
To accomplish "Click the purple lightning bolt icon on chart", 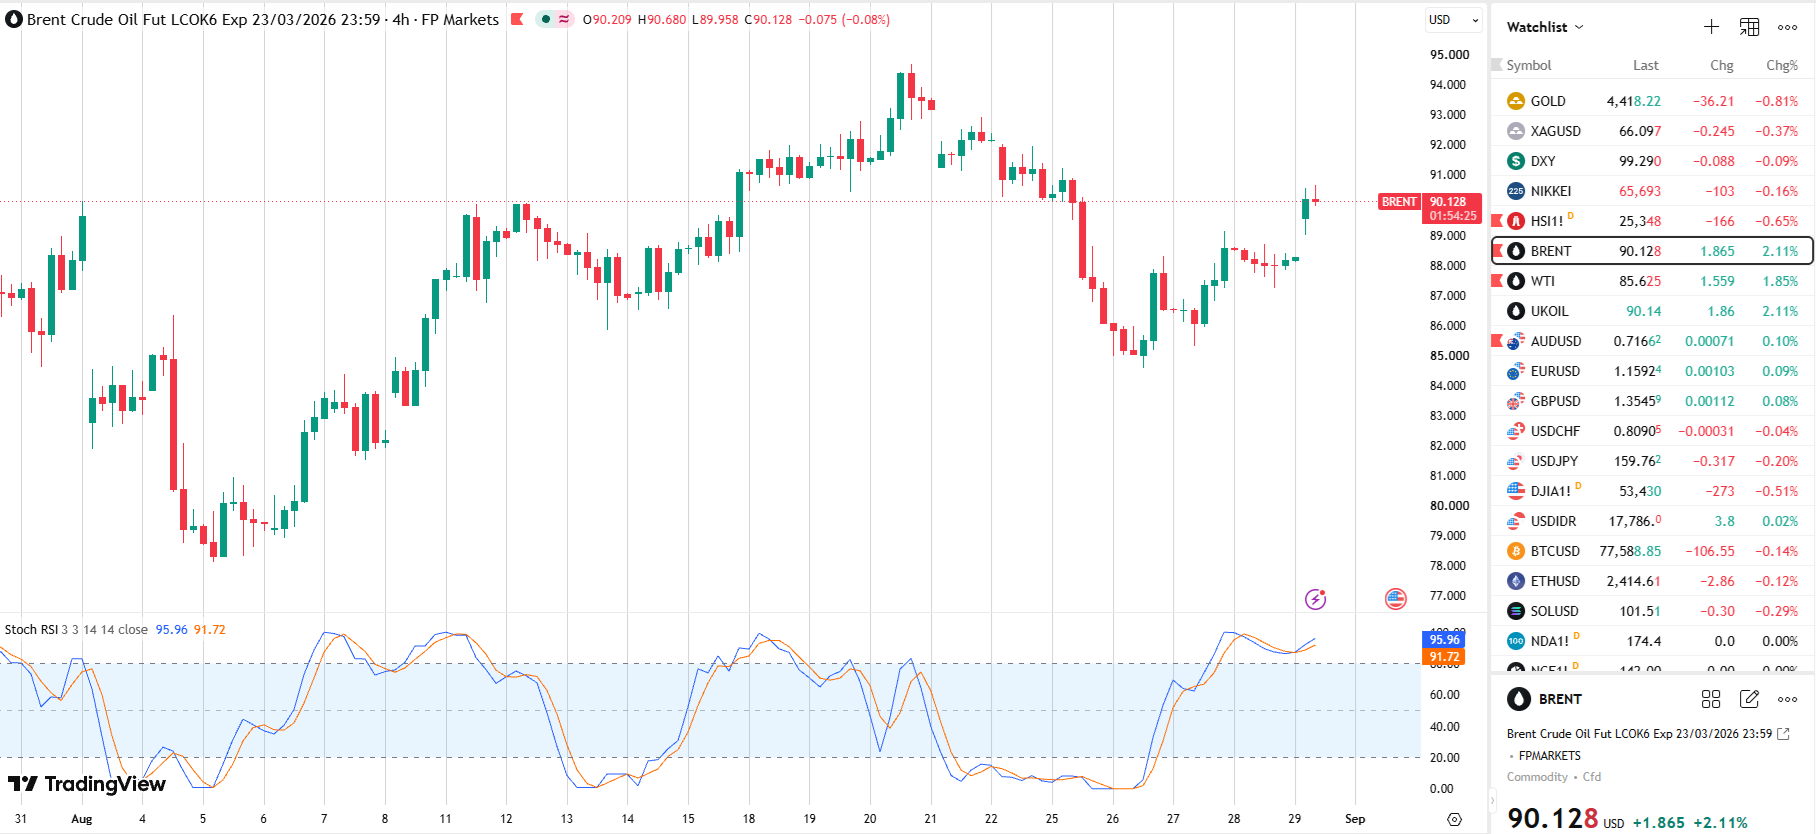I will 1315,599.
